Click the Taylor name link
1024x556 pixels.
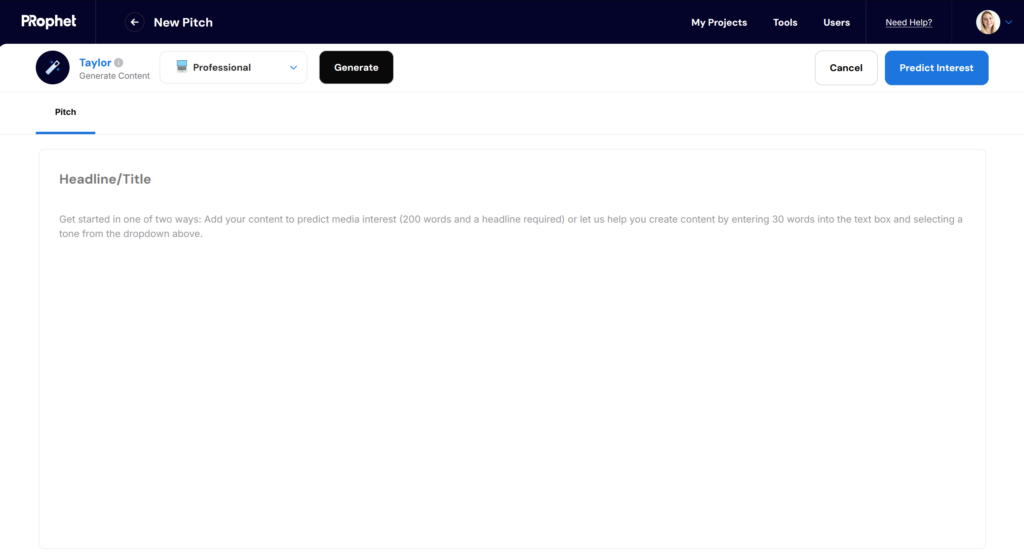[95, 63]
